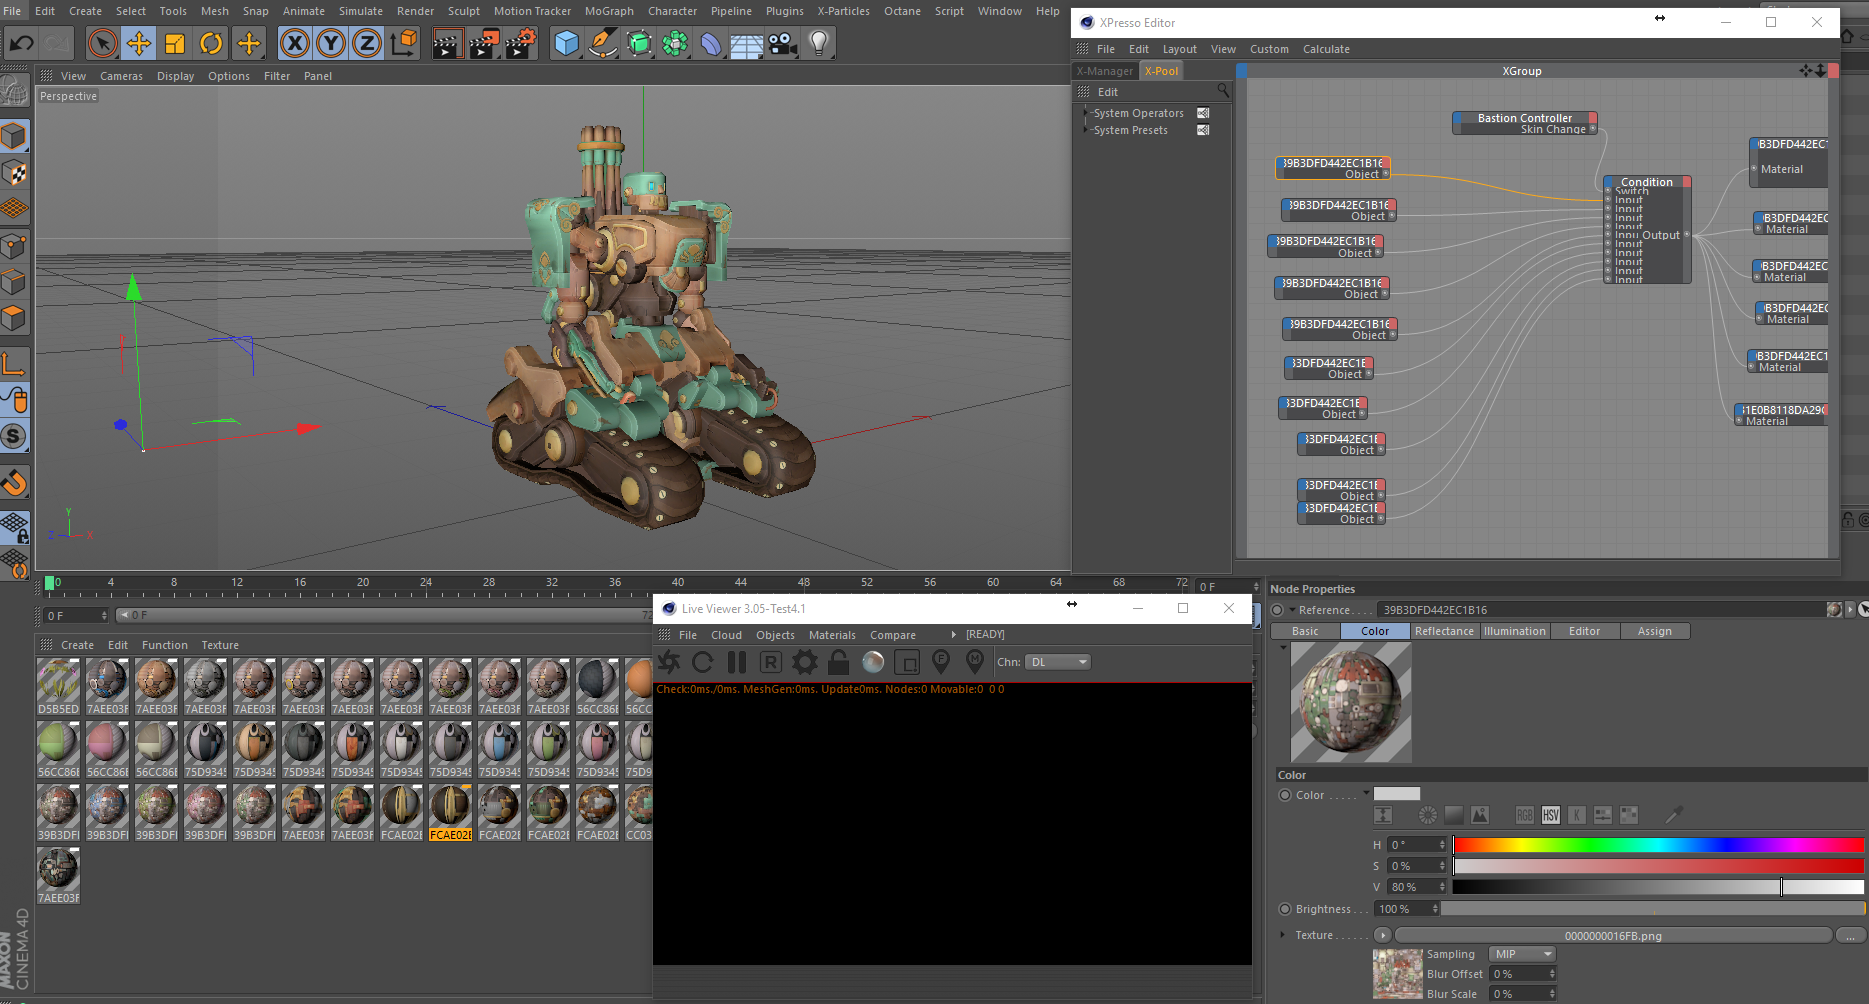The width and height of the screenshot is (1869, 1004).
Task: Activate the Scale tool
Action: [x=175, y=43]
